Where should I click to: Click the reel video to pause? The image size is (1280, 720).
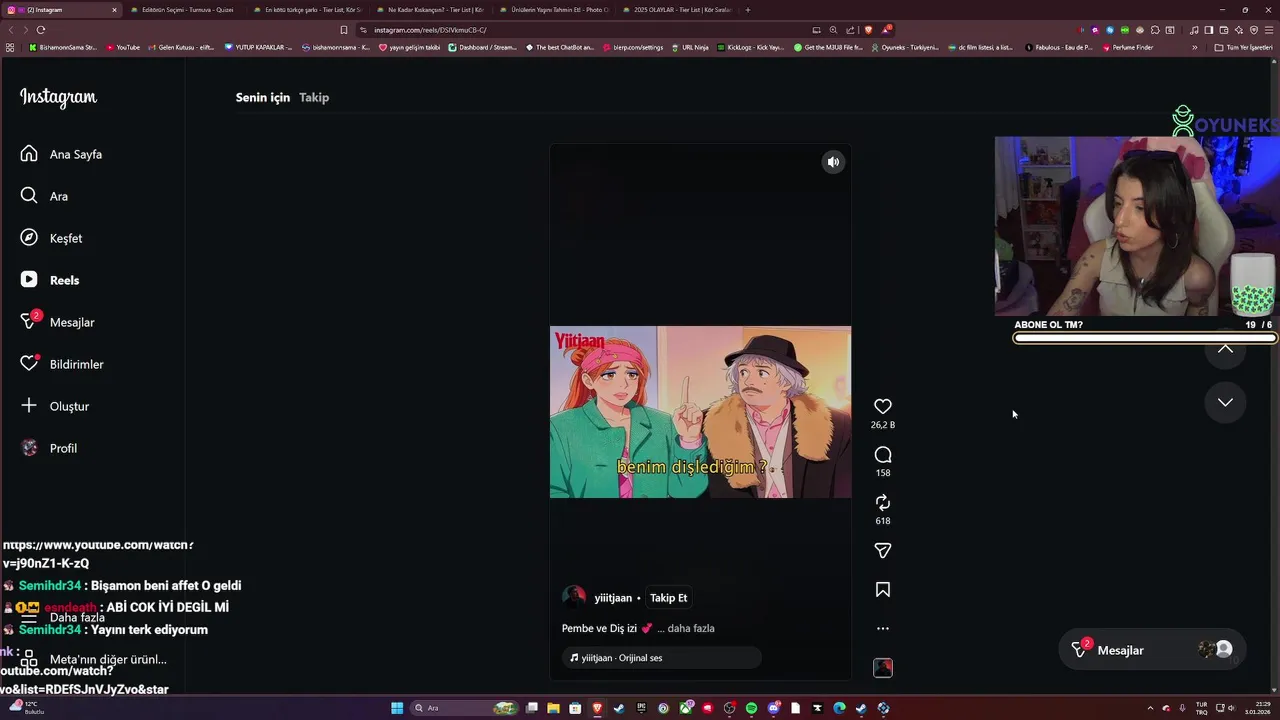pyautogui.click(x=700, y=412)
